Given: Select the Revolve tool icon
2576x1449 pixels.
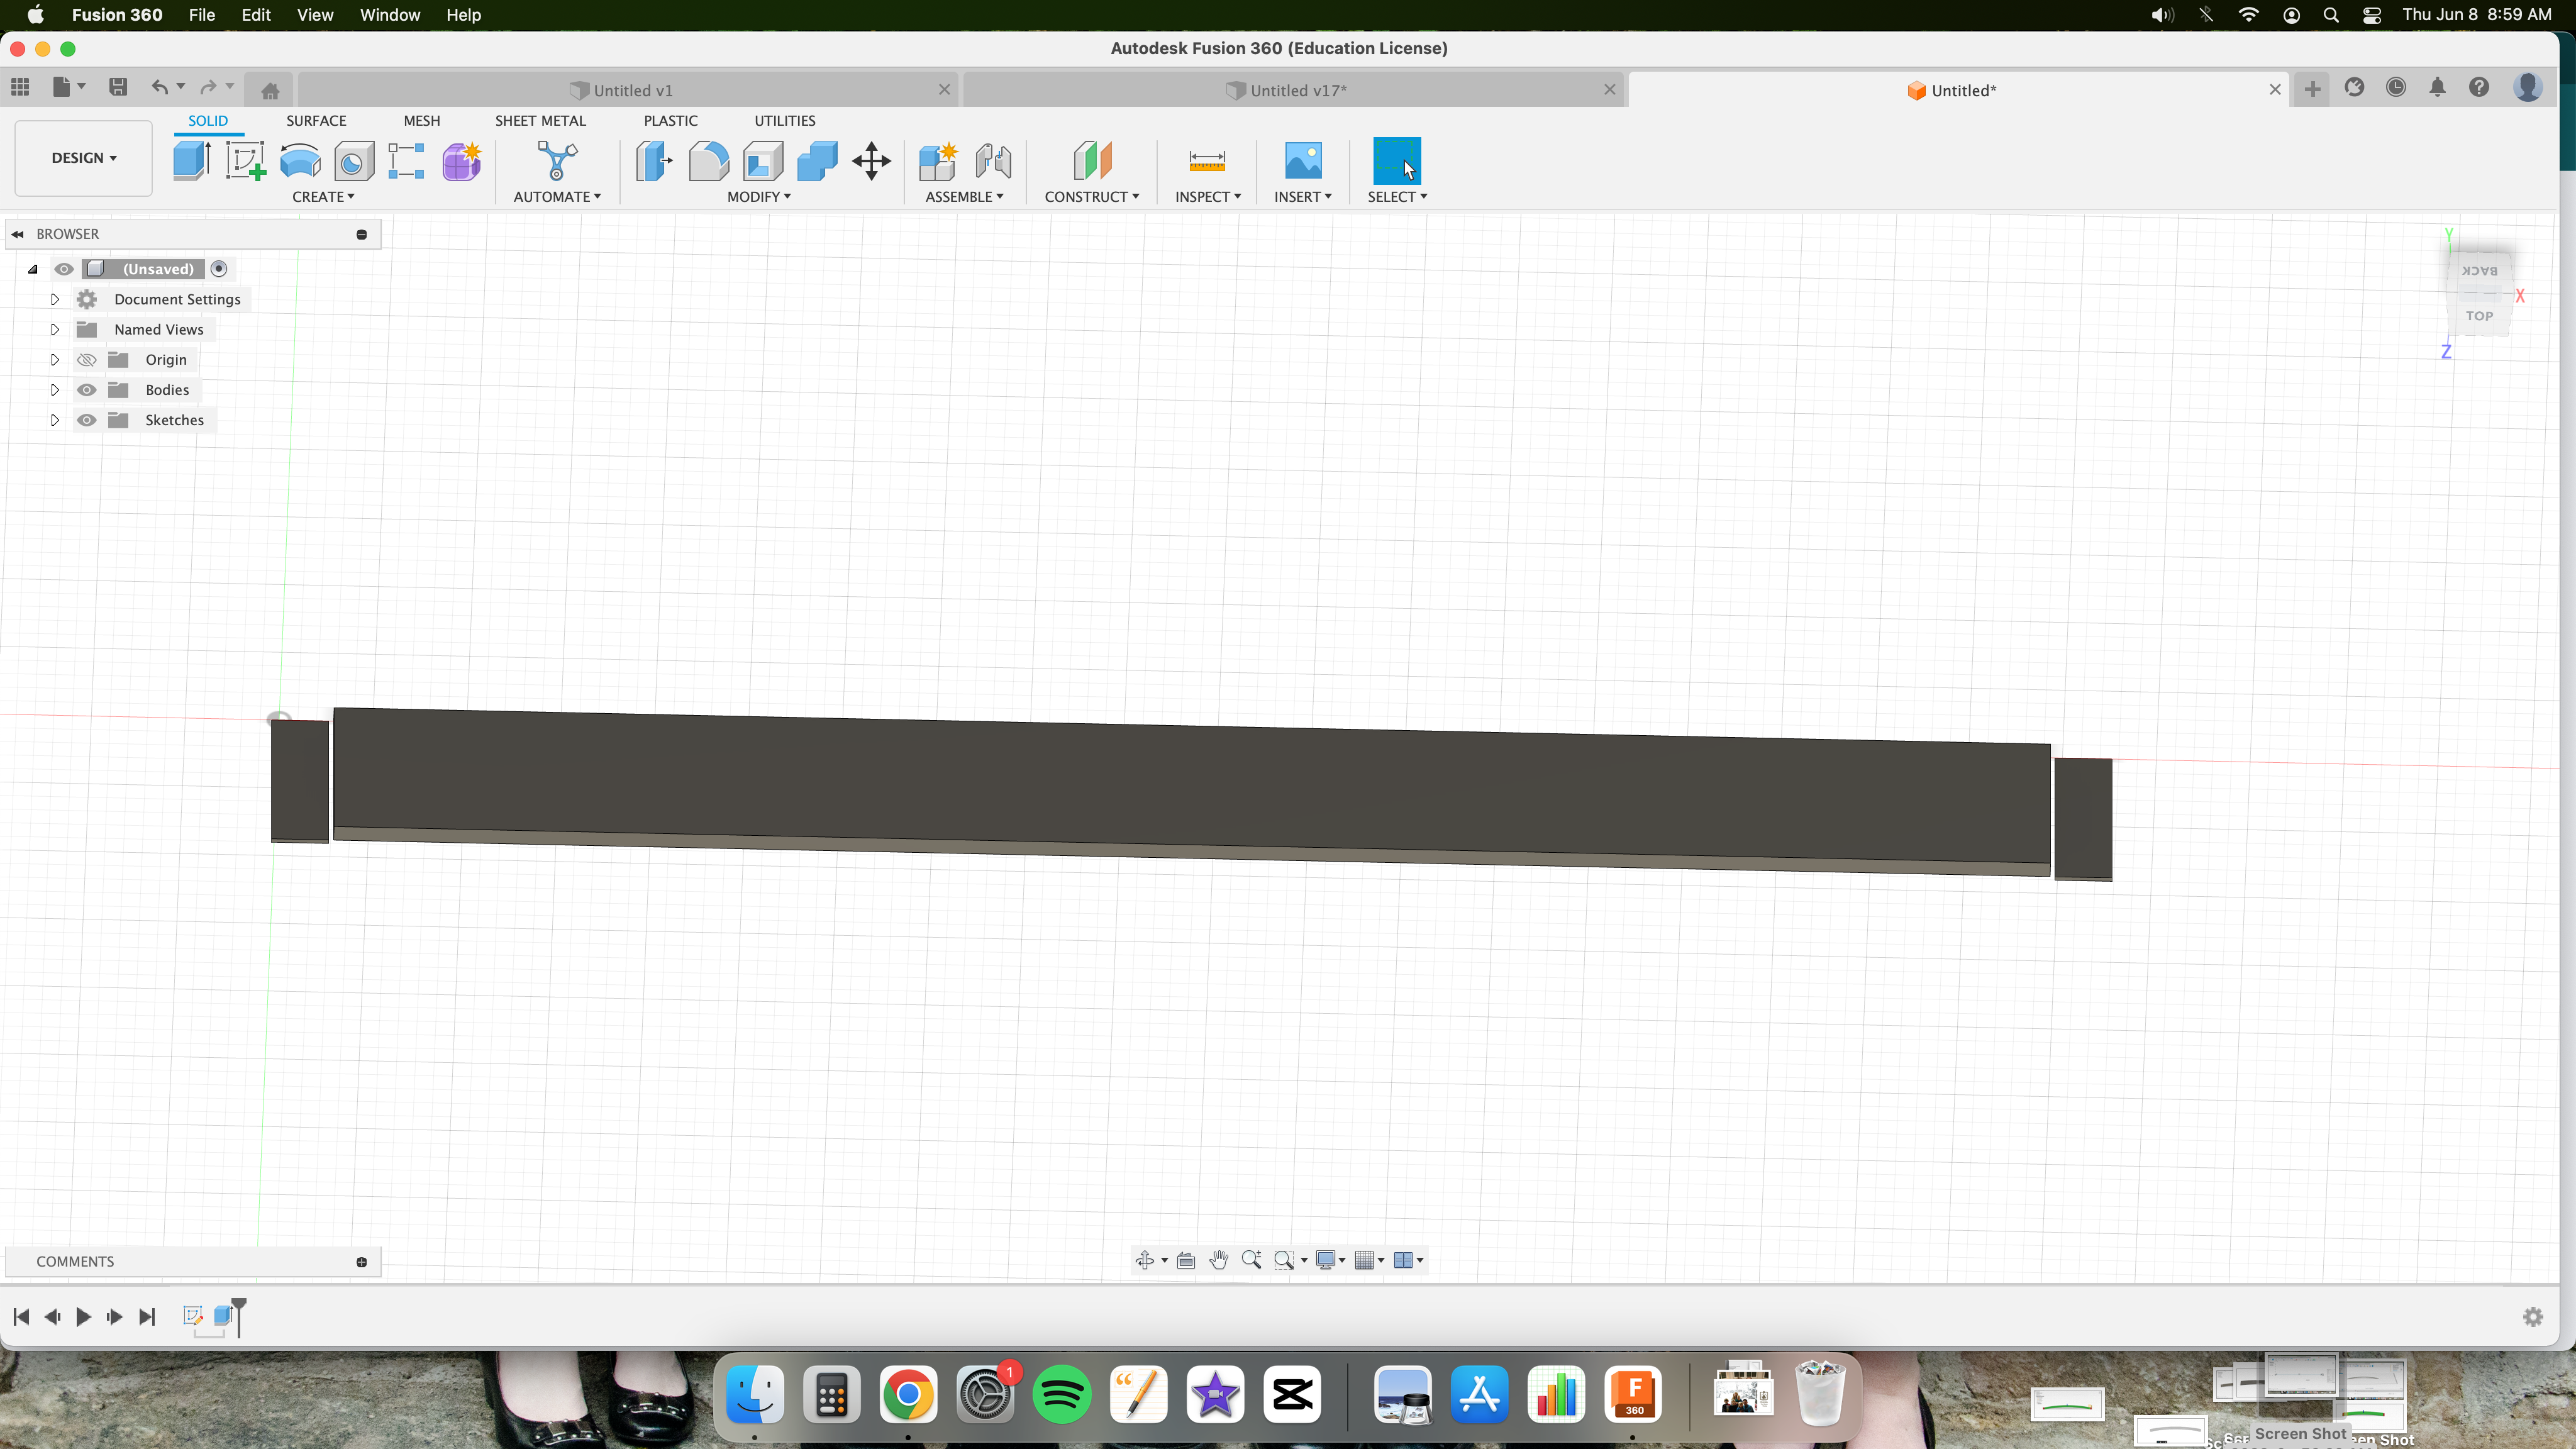Looking at the screenshot, I should tap(300, 161).
